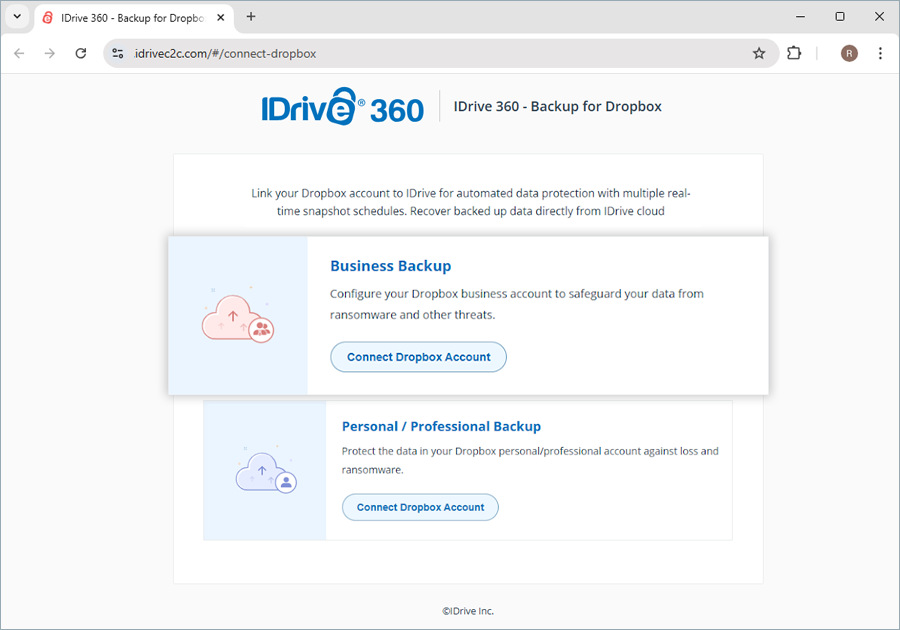Open the browser Extensions puzzle icon
The height and width of the screenshot is (630, 900).
[x=794, y=53]
